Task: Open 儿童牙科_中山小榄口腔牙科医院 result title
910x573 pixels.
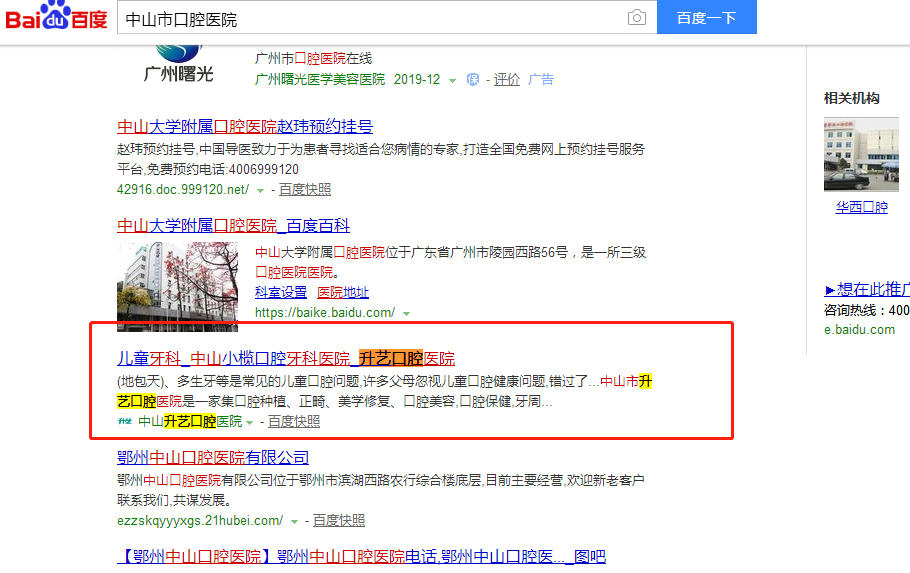Action: pos(286,358)
